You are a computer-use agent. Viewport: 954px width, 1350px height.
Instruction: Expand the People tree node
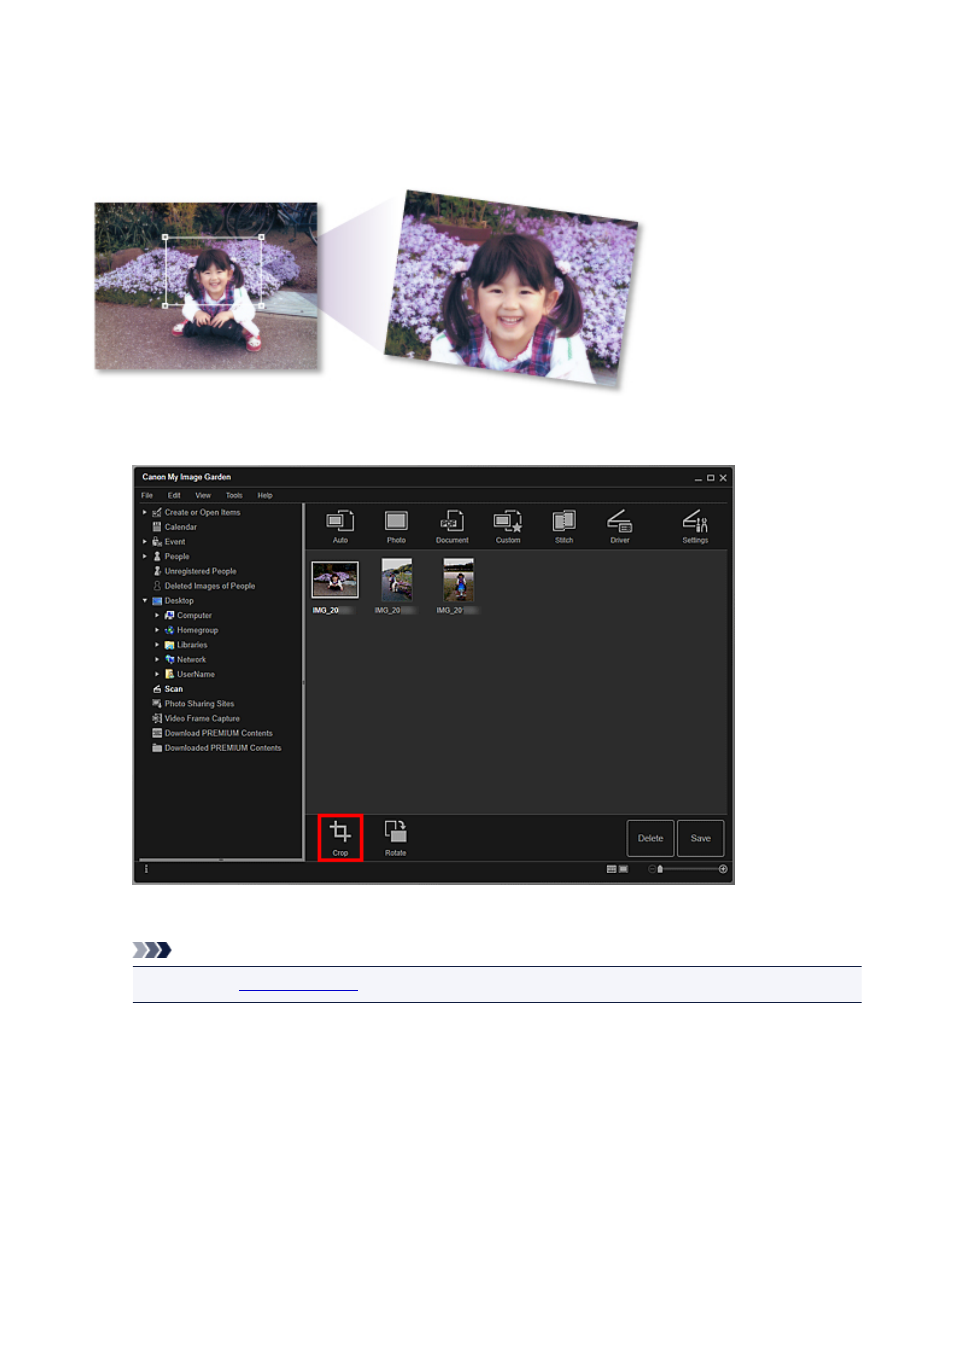pyautogui.click(x=145, y=556)
